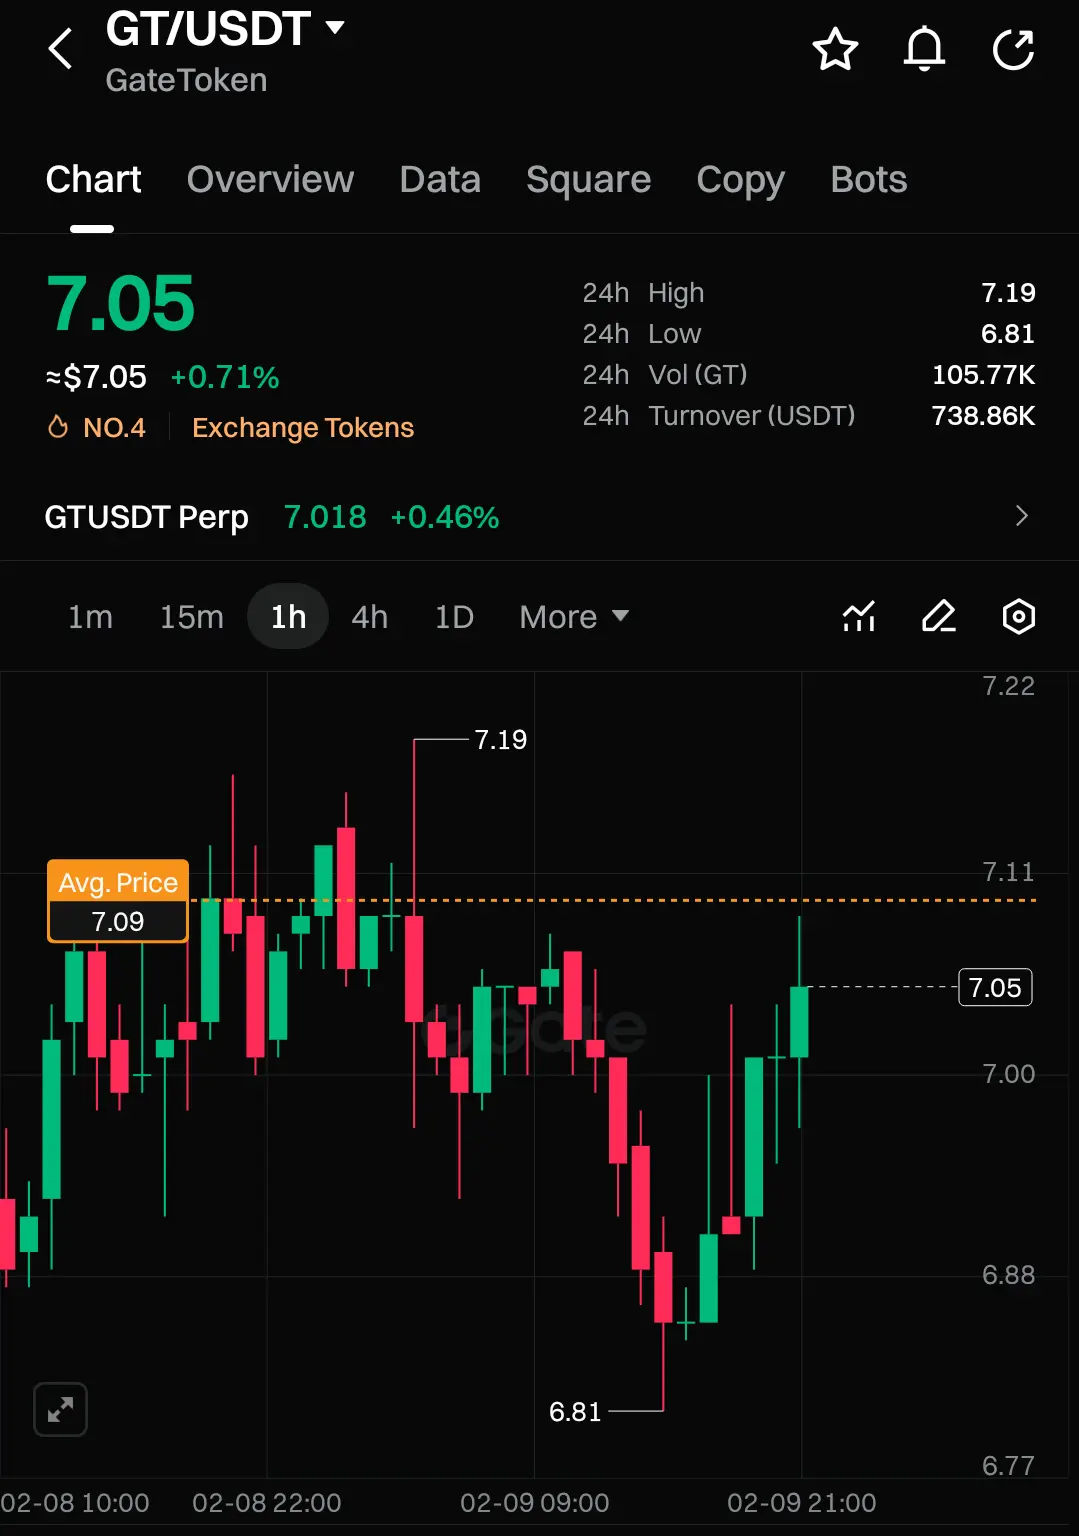Tap the 02-08 22:00 time label
This screenshot has height=1536, width=1079.
[x=266, y=1503]
